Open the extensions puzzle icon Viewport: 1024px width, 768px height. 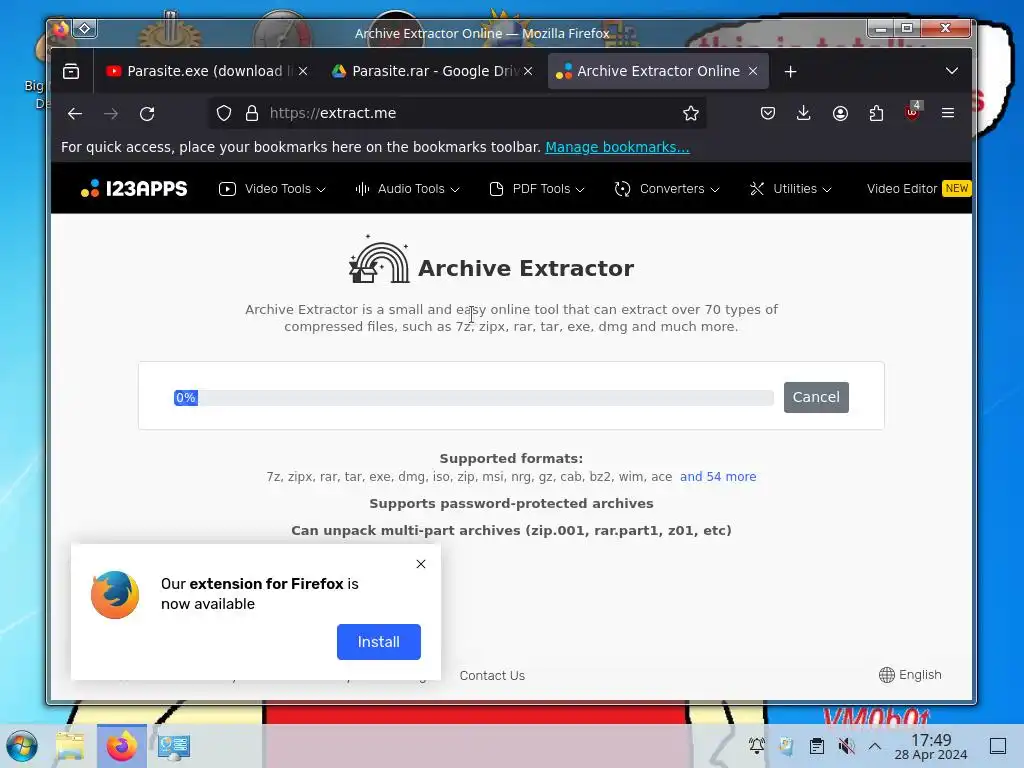(876, 114)
